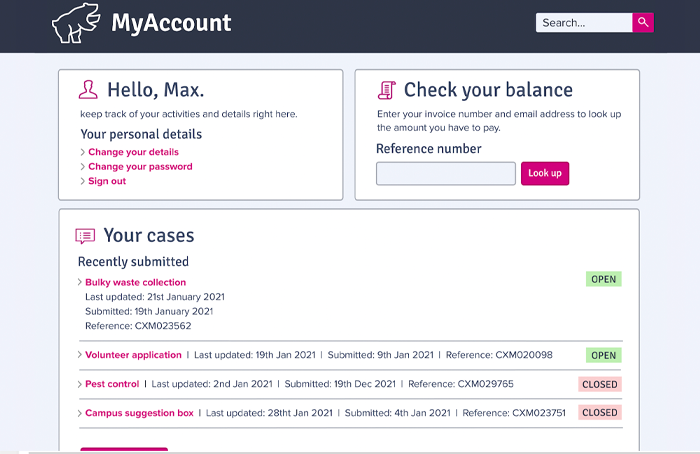Click the magnifier search icon button
700x454 pixels.
pos(643,22)
